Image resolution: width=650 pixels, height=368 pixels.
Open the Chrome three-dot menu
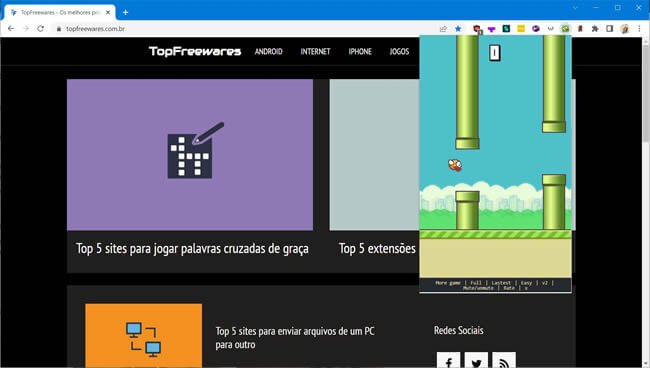[639, 29]
